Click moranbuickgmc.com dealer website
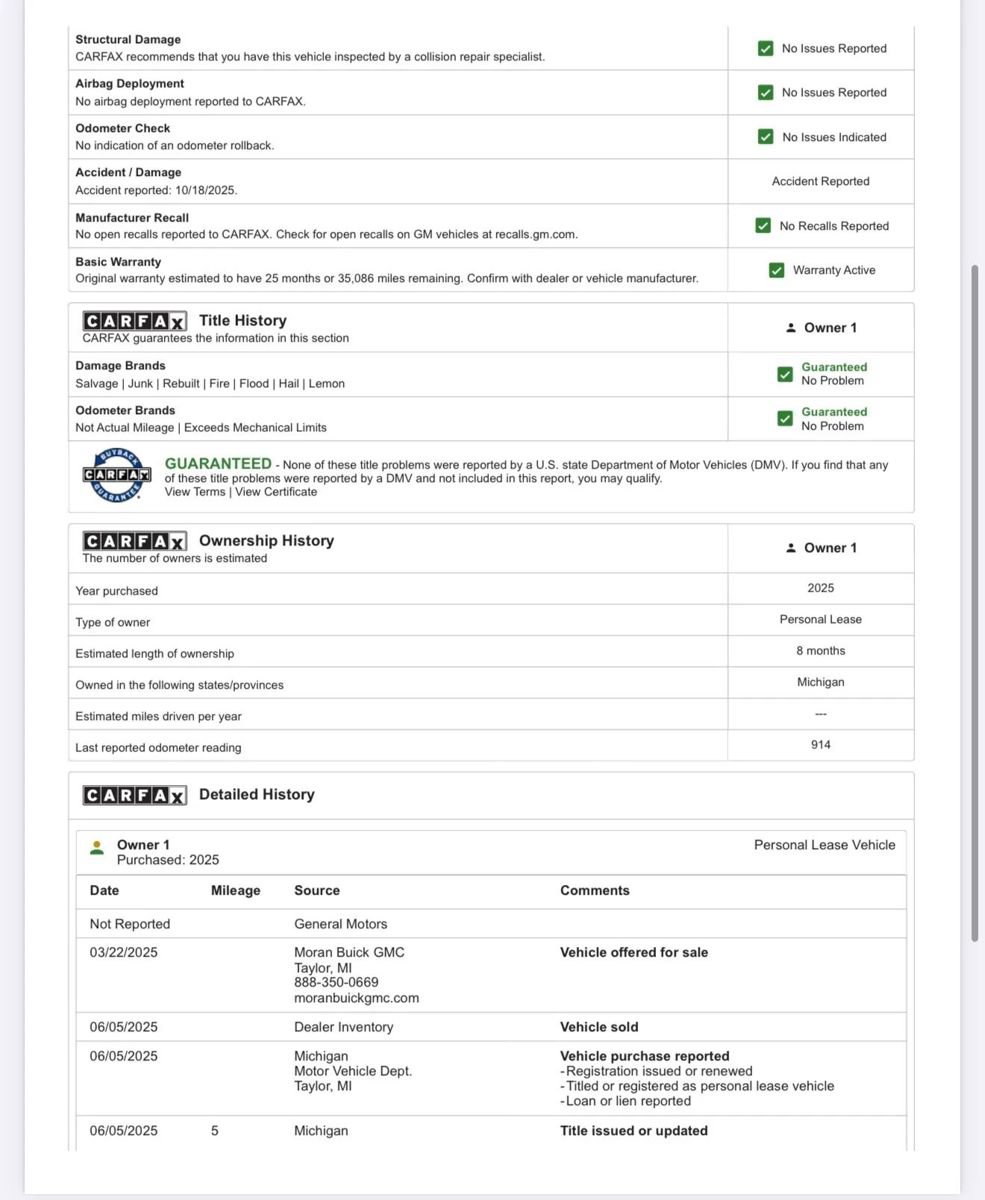The width and height of the screenshot is (985, 1200). coord(356,998)
